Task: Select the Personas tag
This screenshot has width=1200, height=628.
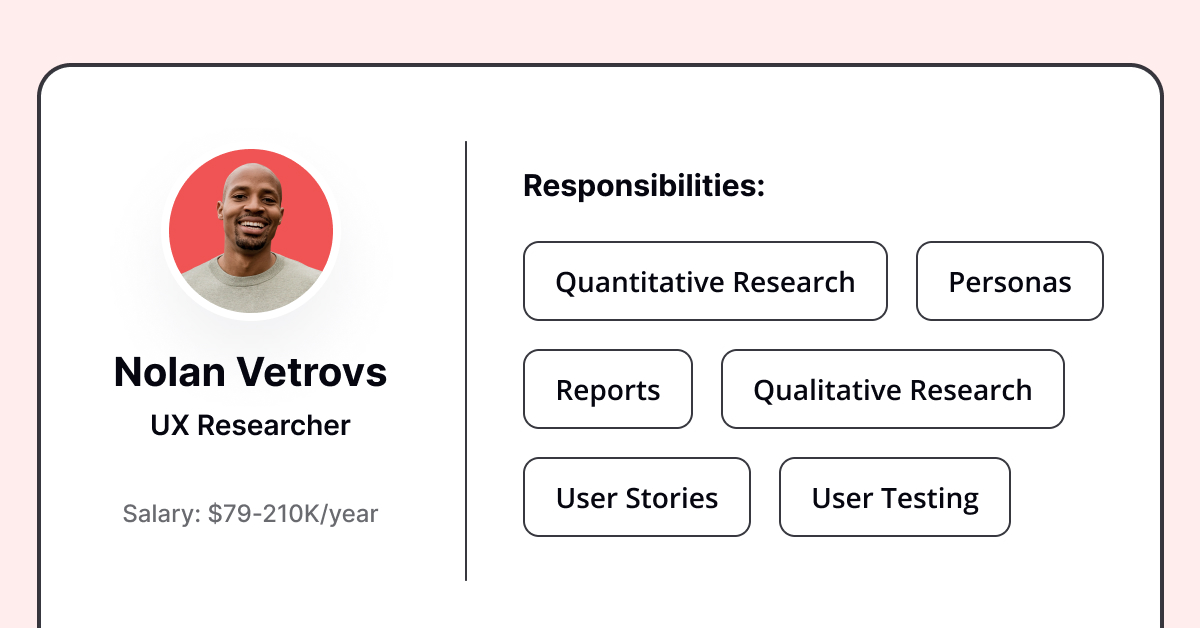Action: coord(1010,281)
